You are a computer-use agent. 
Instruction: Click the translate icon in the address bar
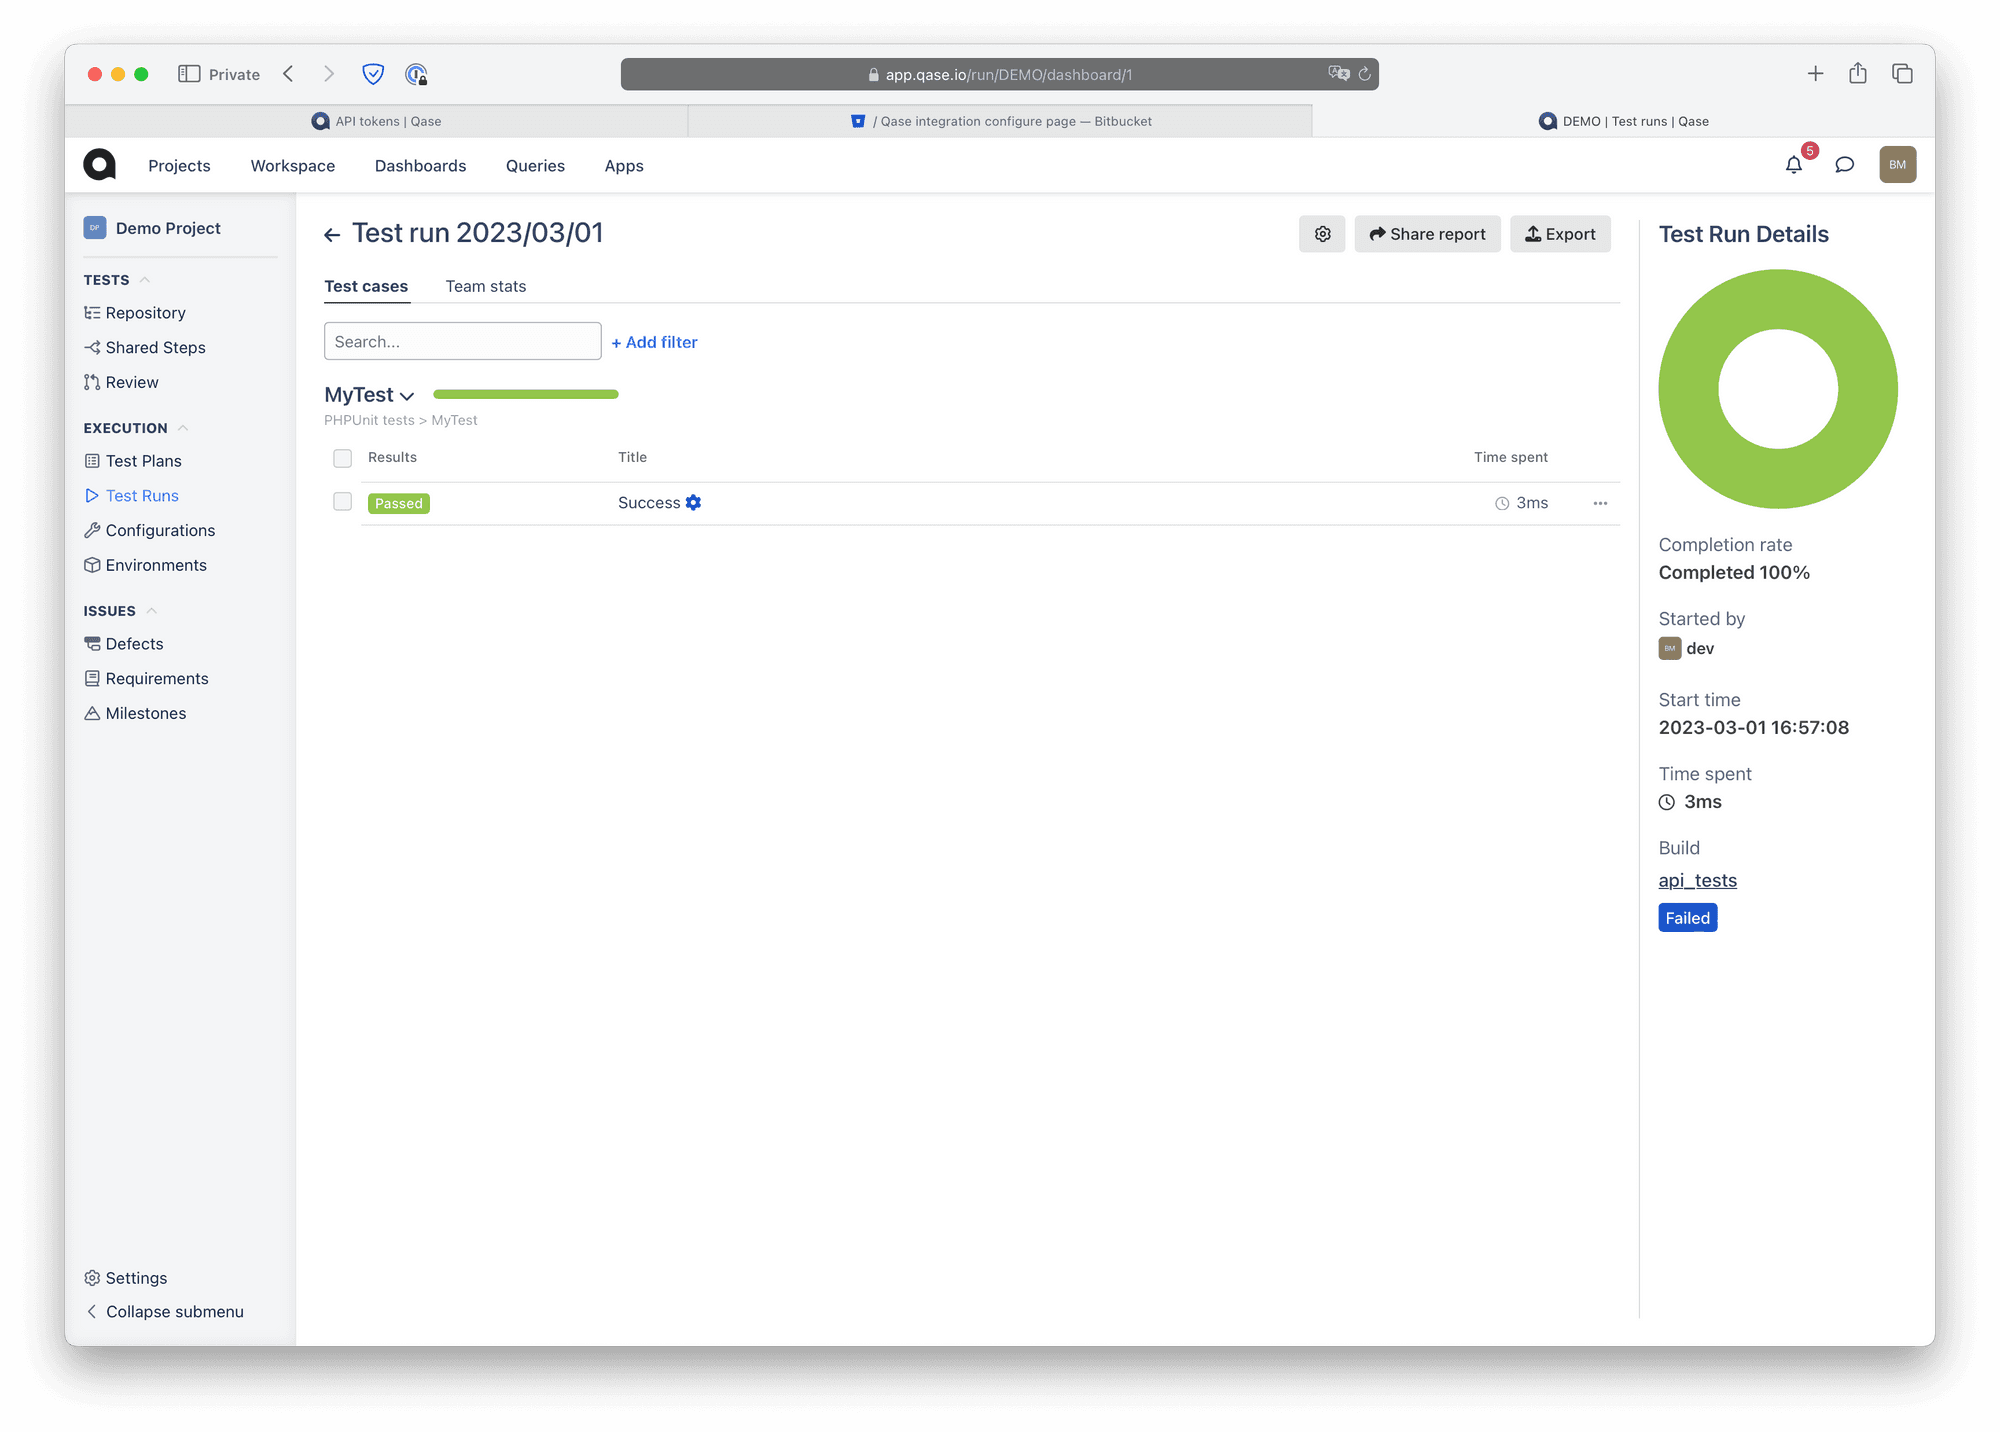tap(1338, 74)
